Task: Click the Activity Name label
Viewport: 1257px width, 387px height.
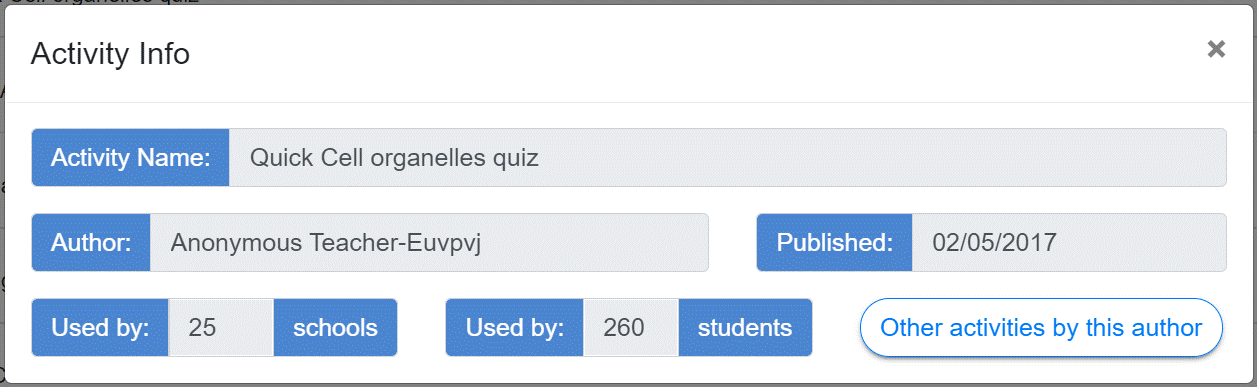Action: point(131,157)
